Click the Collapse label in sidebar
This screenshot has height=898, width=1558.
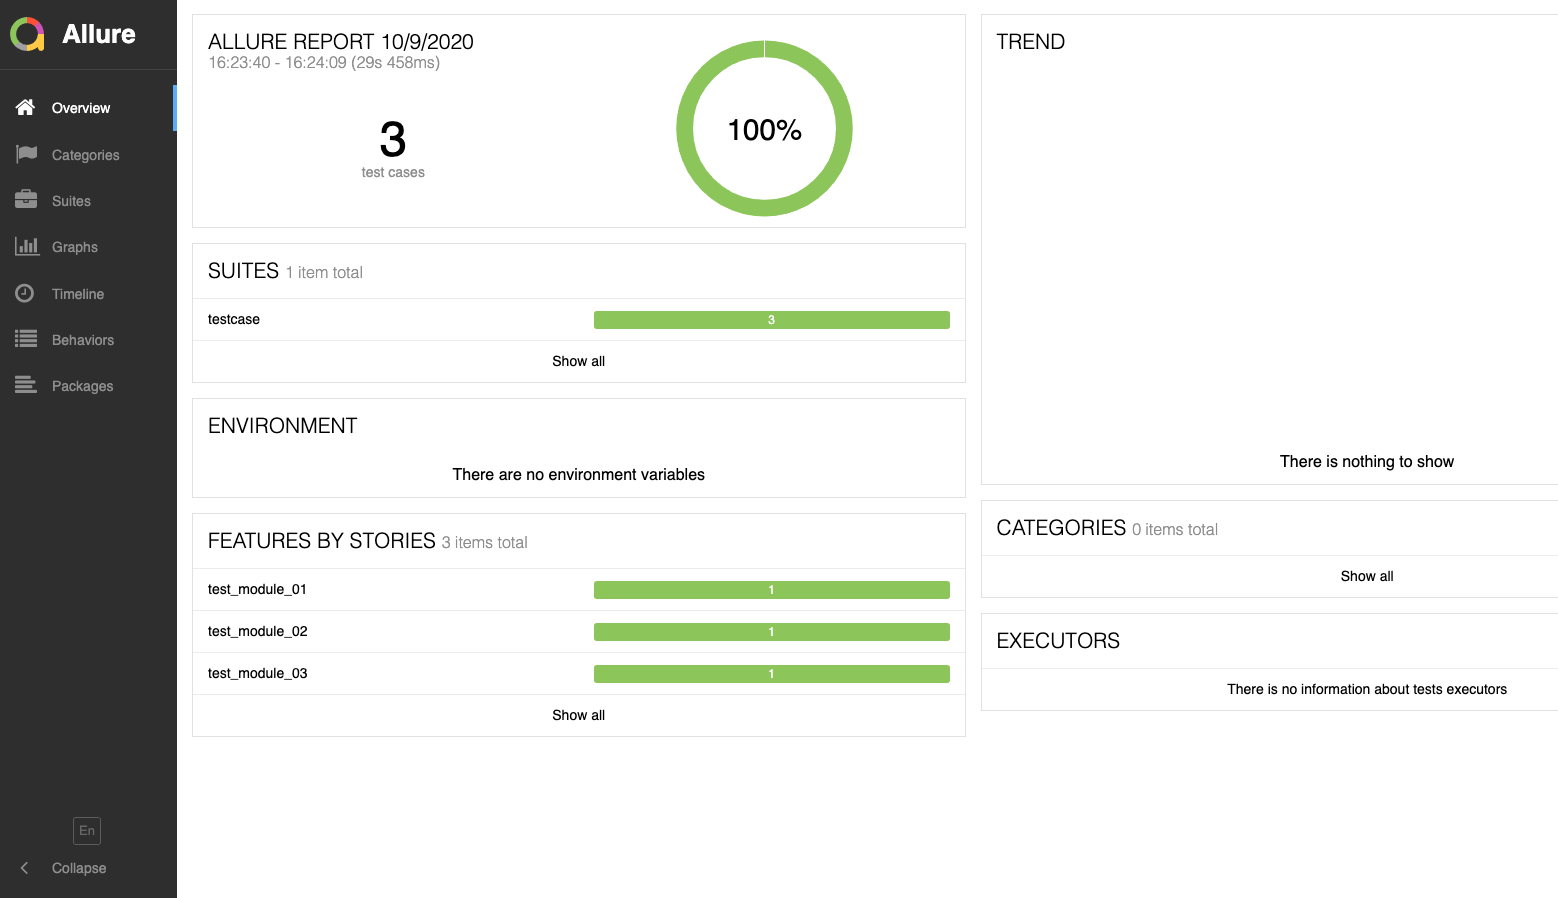click(79, 868)
